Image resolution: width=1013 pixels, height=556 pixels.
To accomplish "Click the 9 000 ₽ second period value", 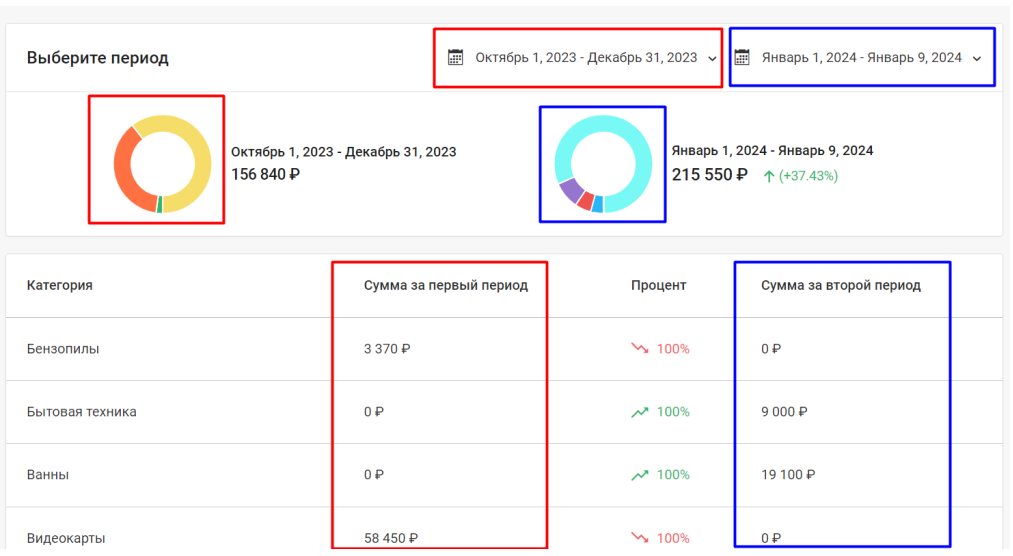I will tap(784, 412).
